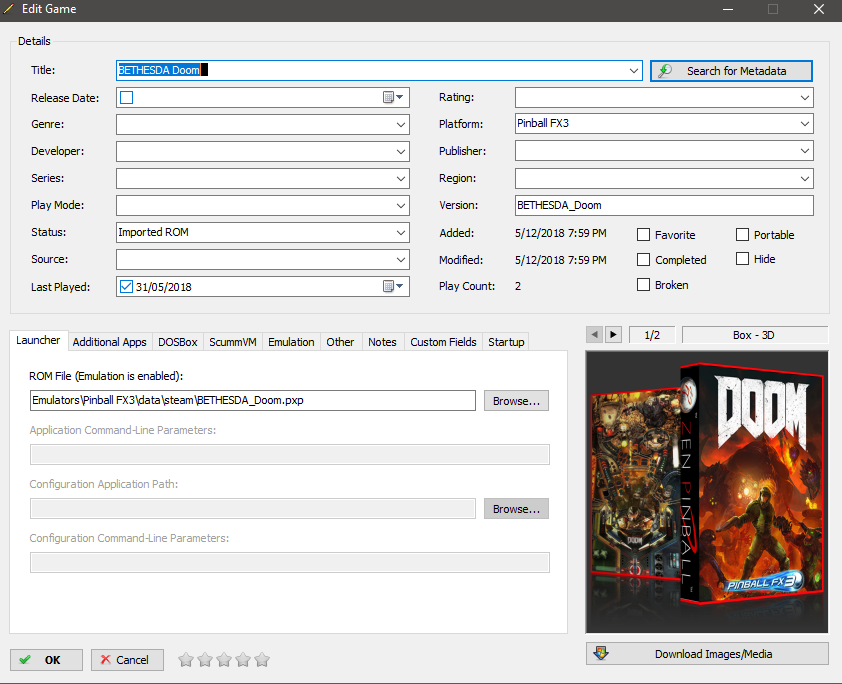Tick the Completed checkbox
842x684 pixels.
[x=643, y=260]
